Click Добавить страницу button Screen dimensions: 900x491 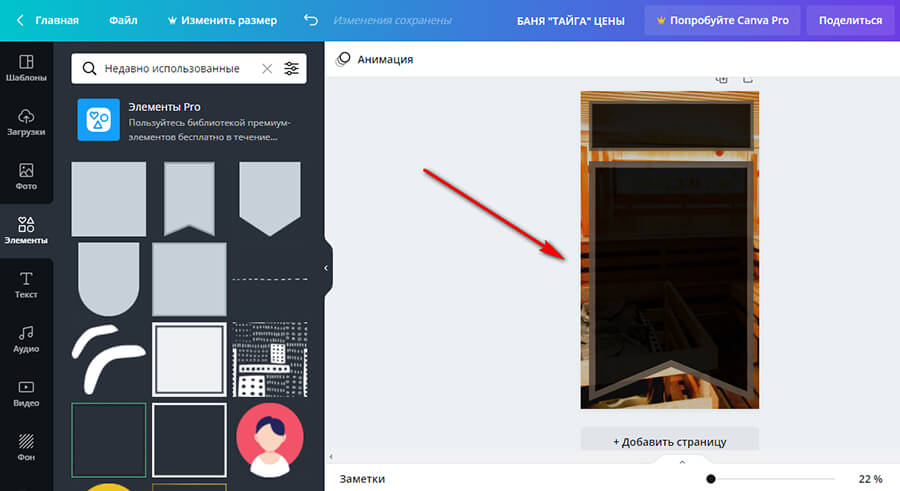(669, 441)
